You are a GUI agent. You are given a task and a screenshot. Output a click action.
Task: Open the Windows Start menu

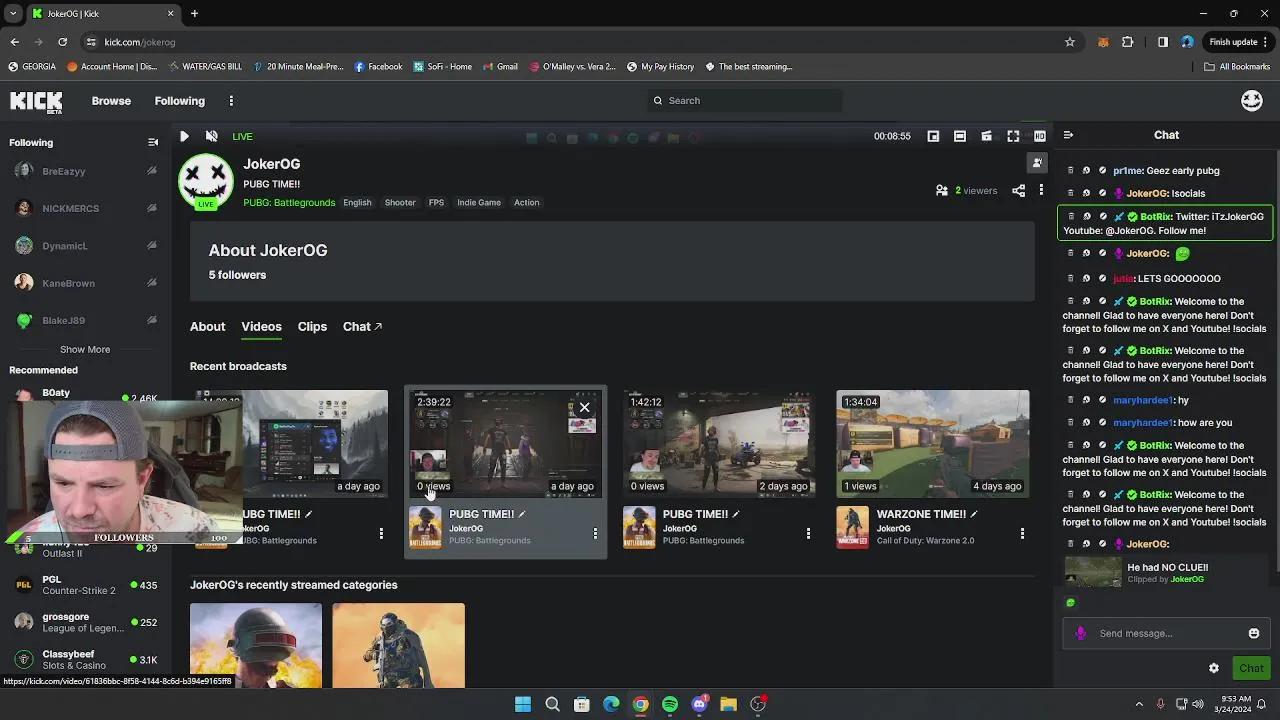point(522,704)
